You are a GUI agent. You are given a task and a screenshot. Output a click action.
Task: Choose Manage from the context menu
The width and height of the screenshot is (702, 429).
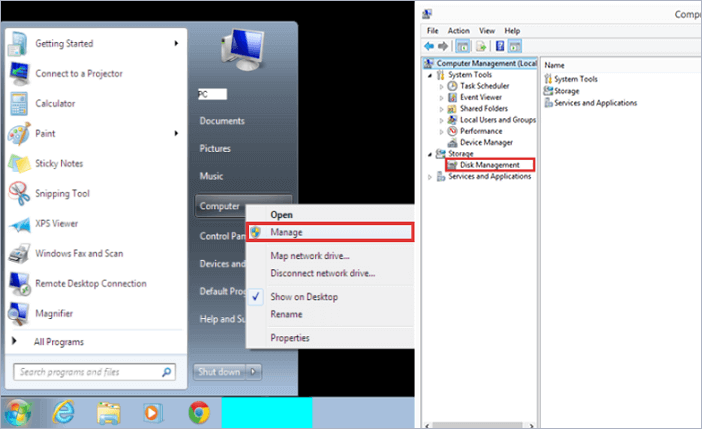(330, 232)
